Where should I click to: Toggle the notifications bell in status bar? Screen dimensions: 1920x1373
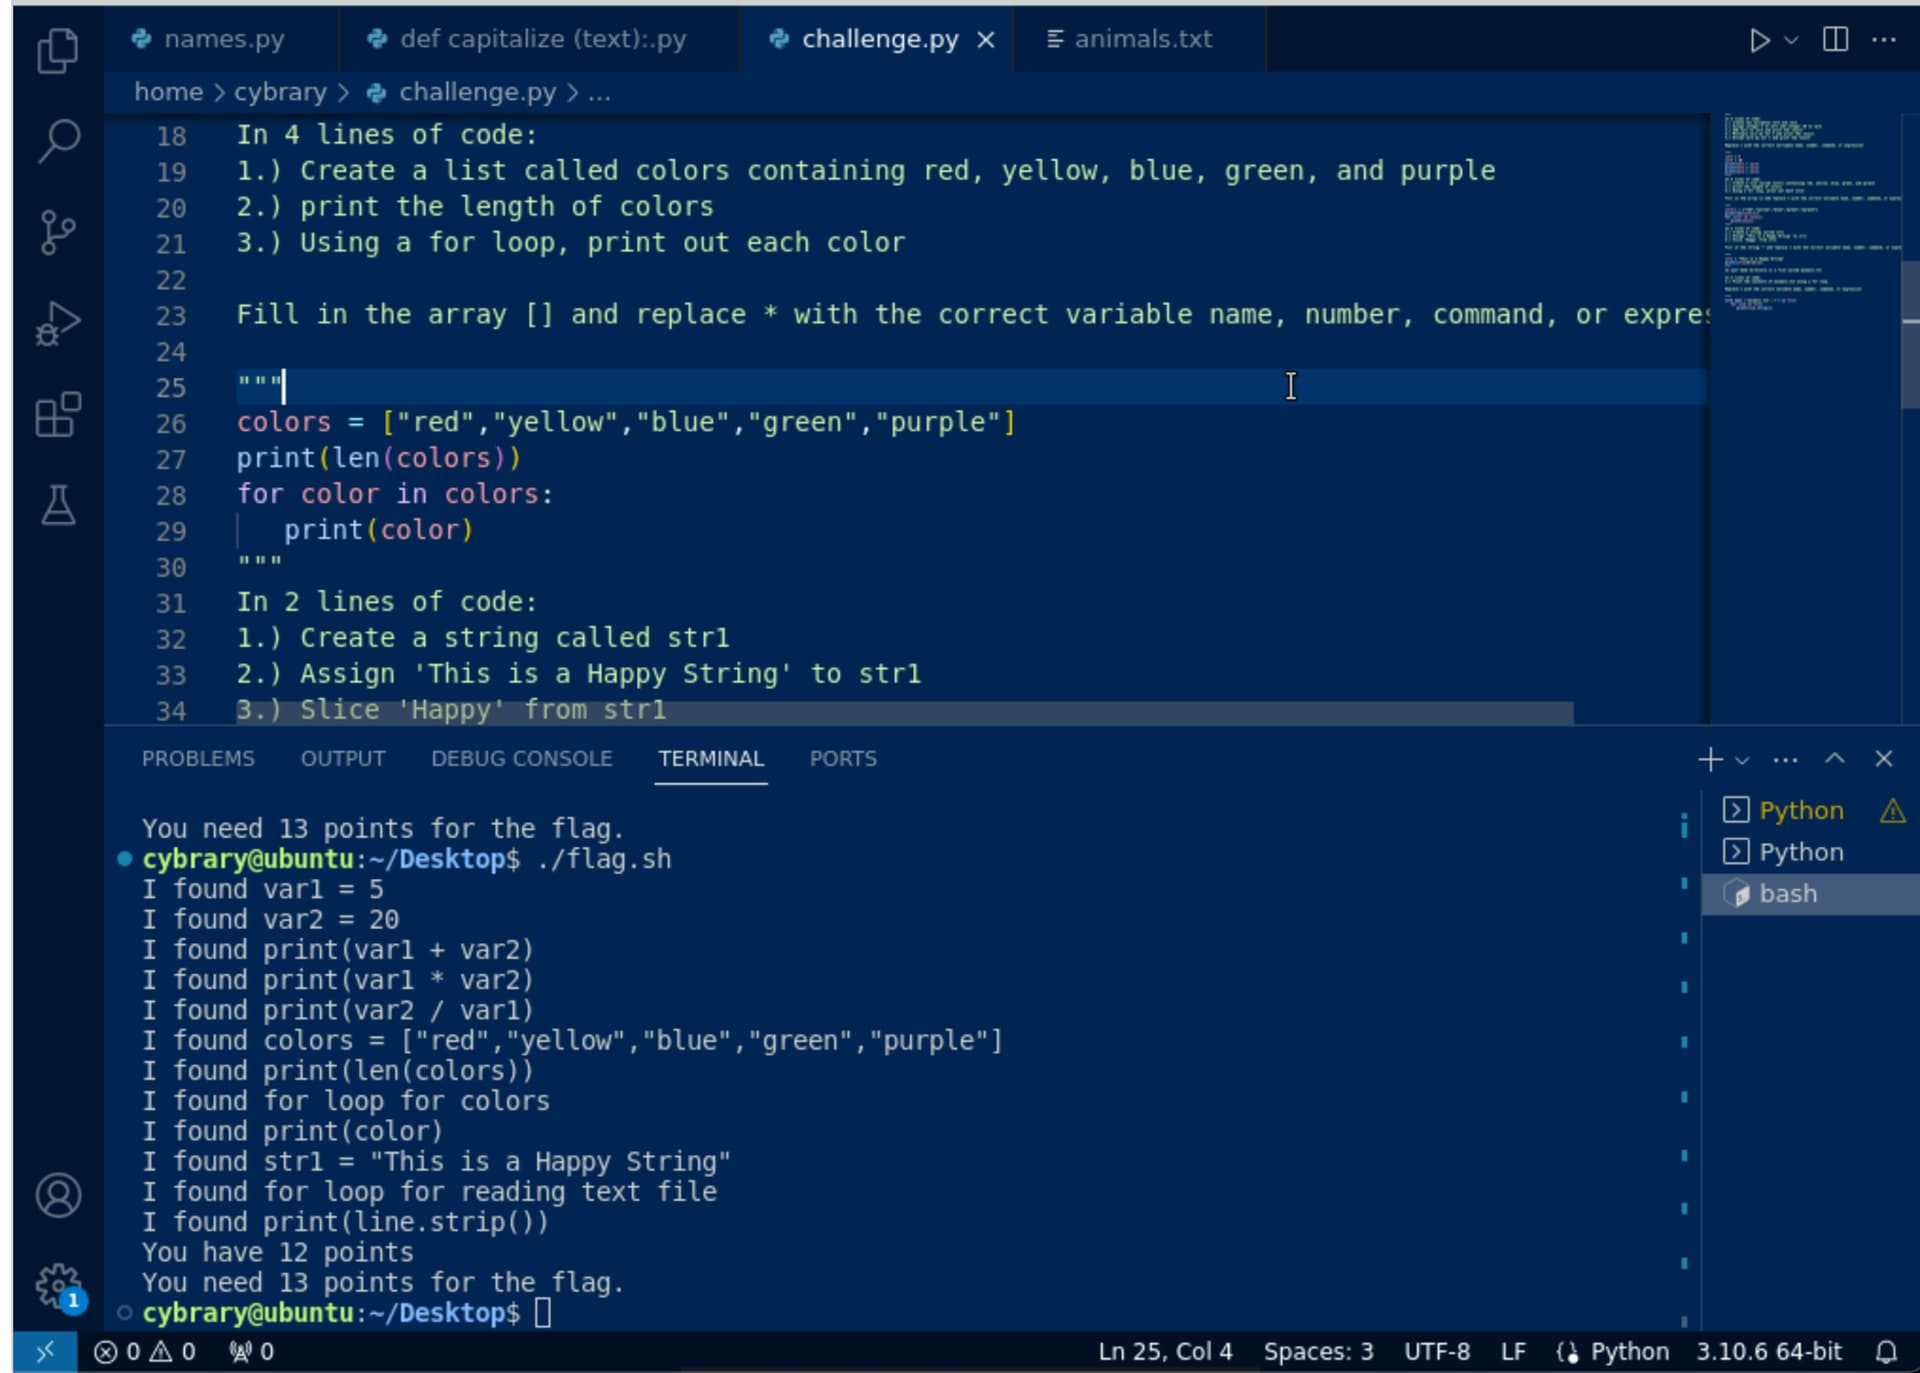1885,1352
